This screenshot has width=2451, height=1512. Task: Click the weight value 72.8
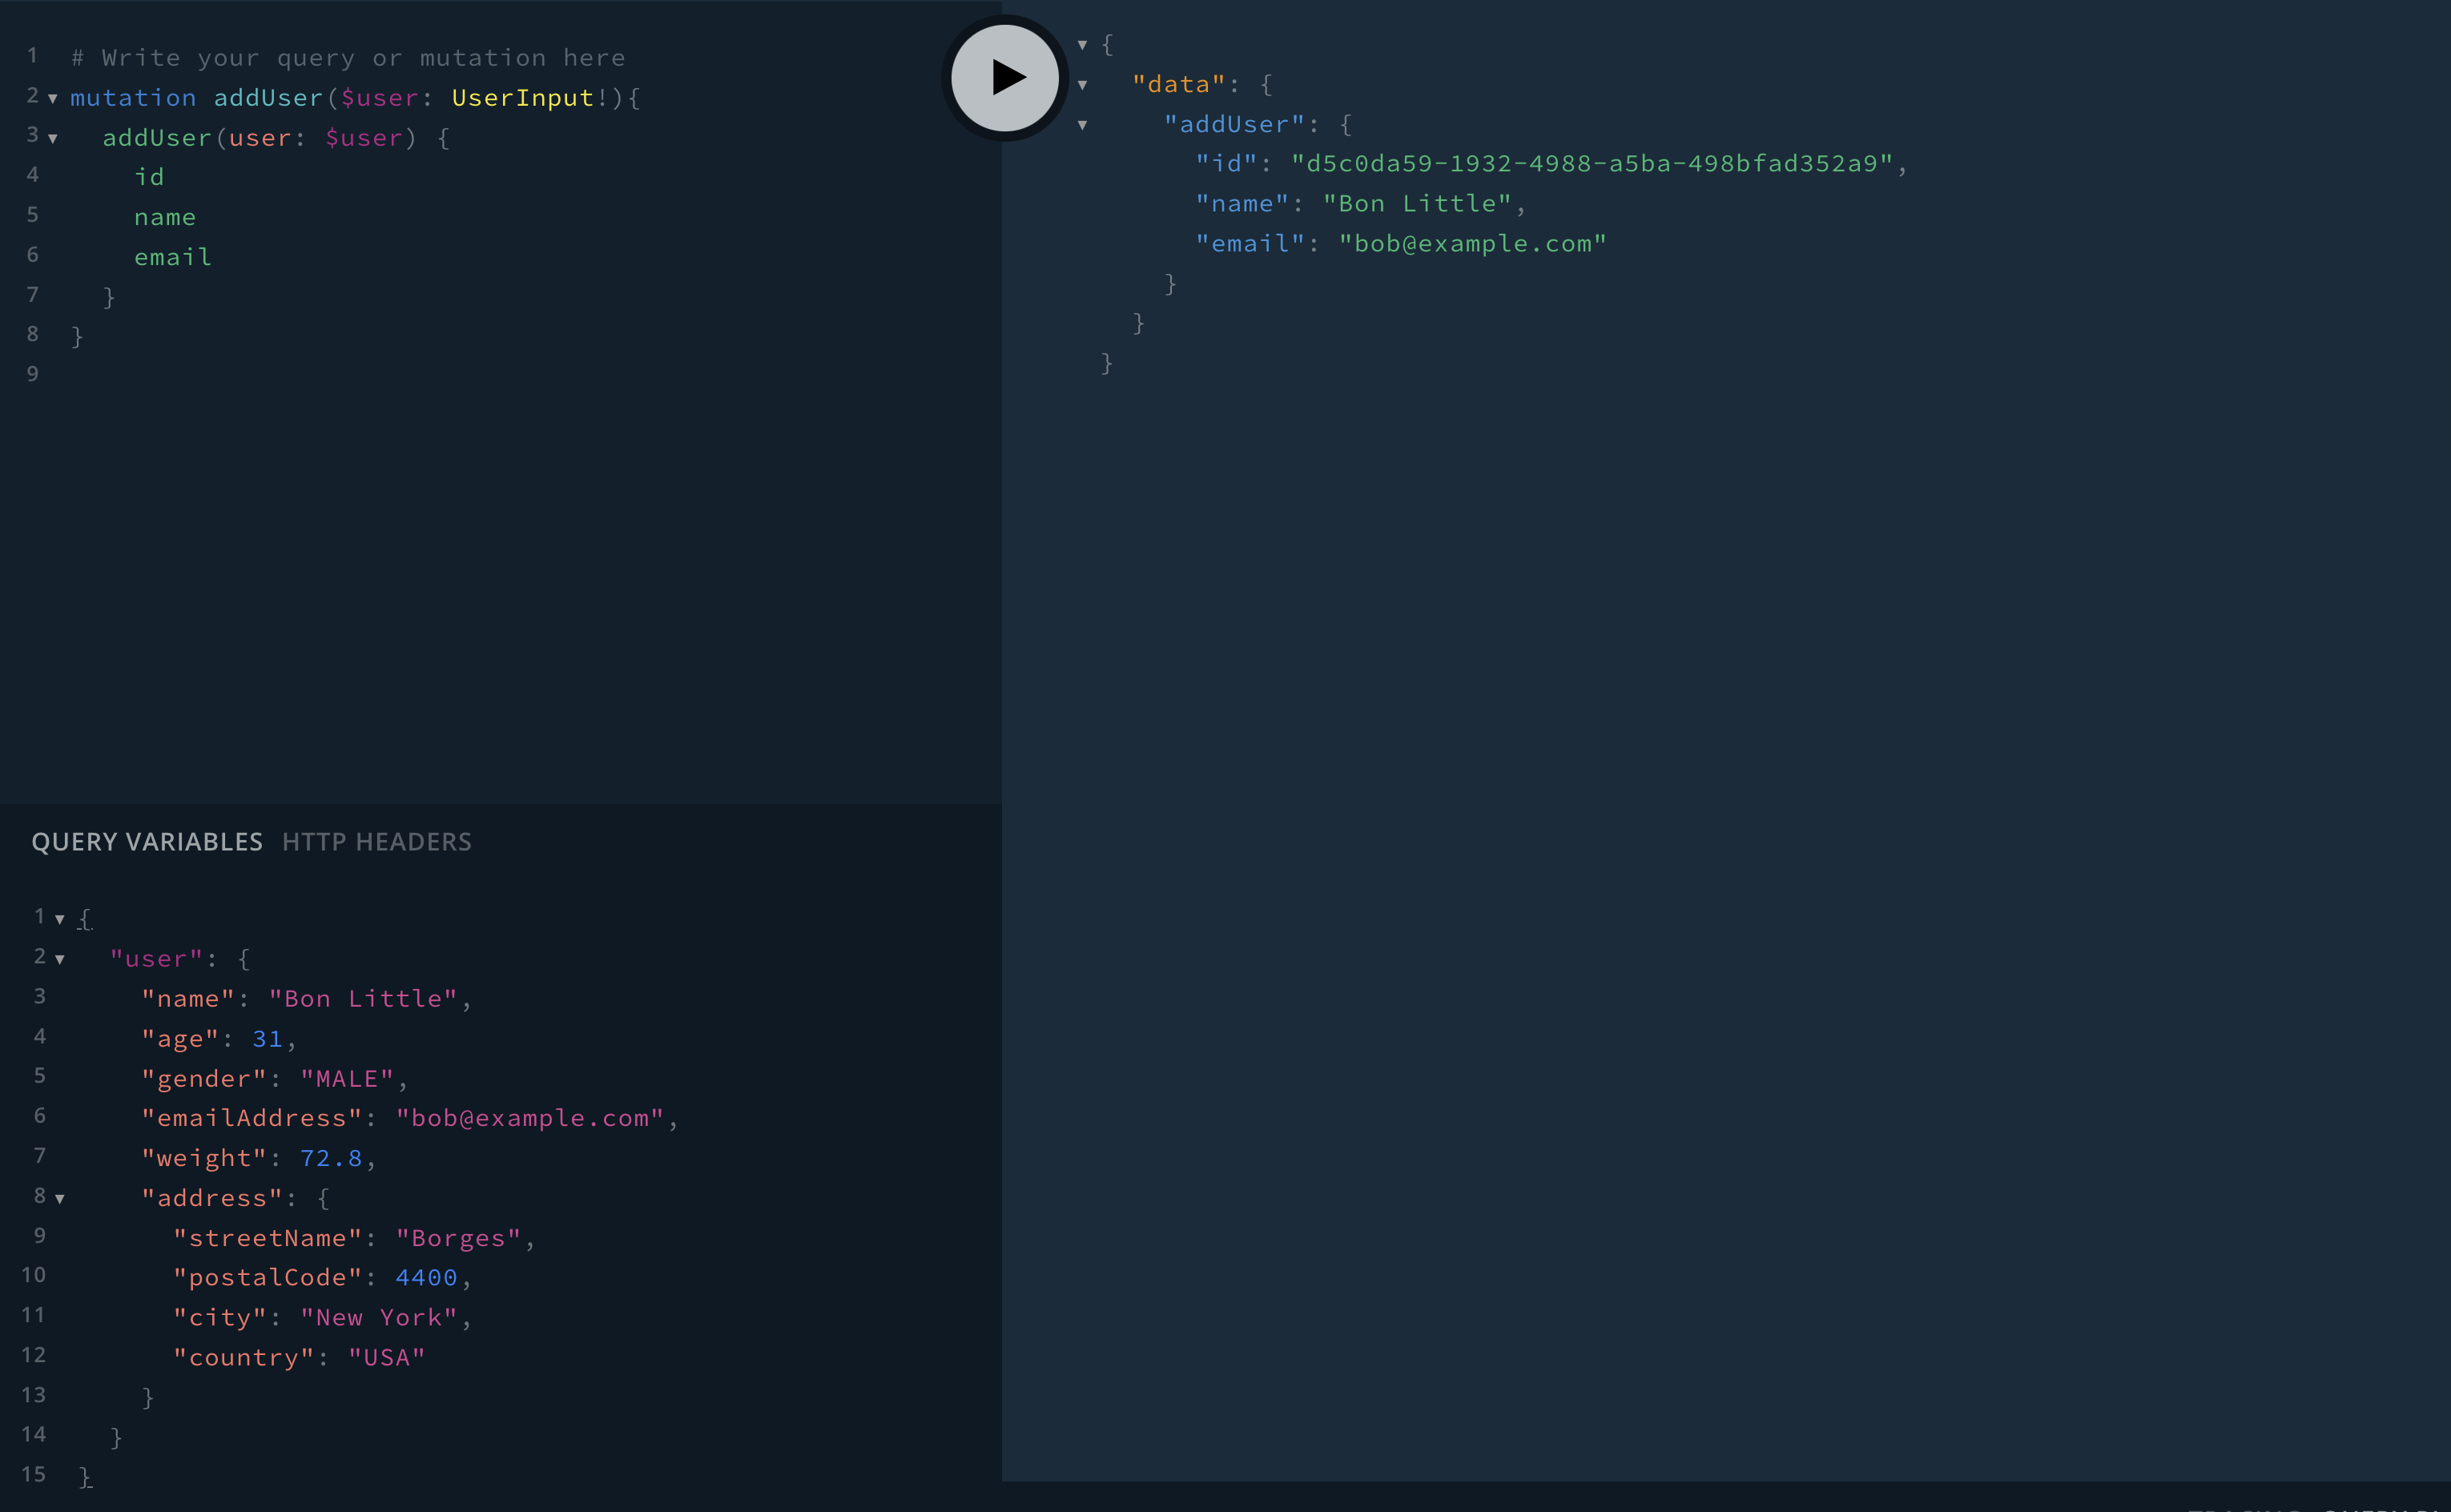pyautogui.click(x=331, y=1158)
